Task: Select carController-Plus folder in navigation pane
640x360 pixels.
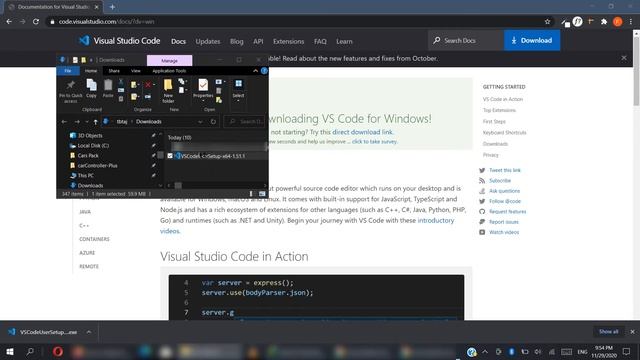Action: tap(97, 165)
